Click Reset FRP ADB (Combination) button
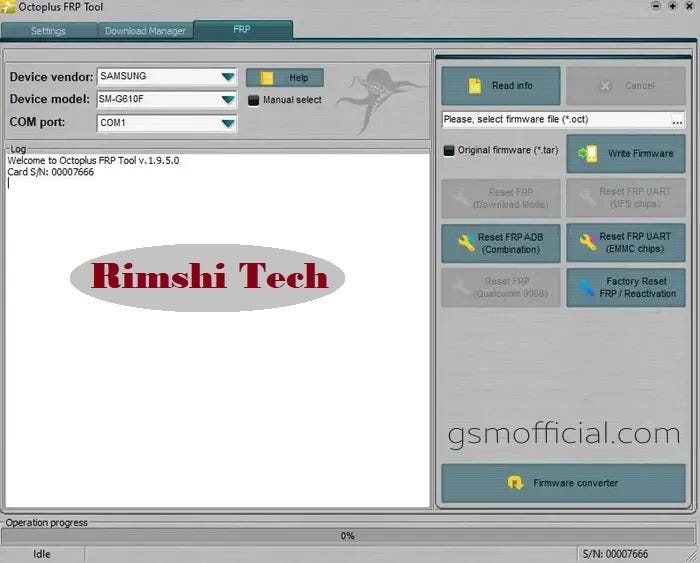Viewport: 700px width, 563px height. [x=501, y=243]
